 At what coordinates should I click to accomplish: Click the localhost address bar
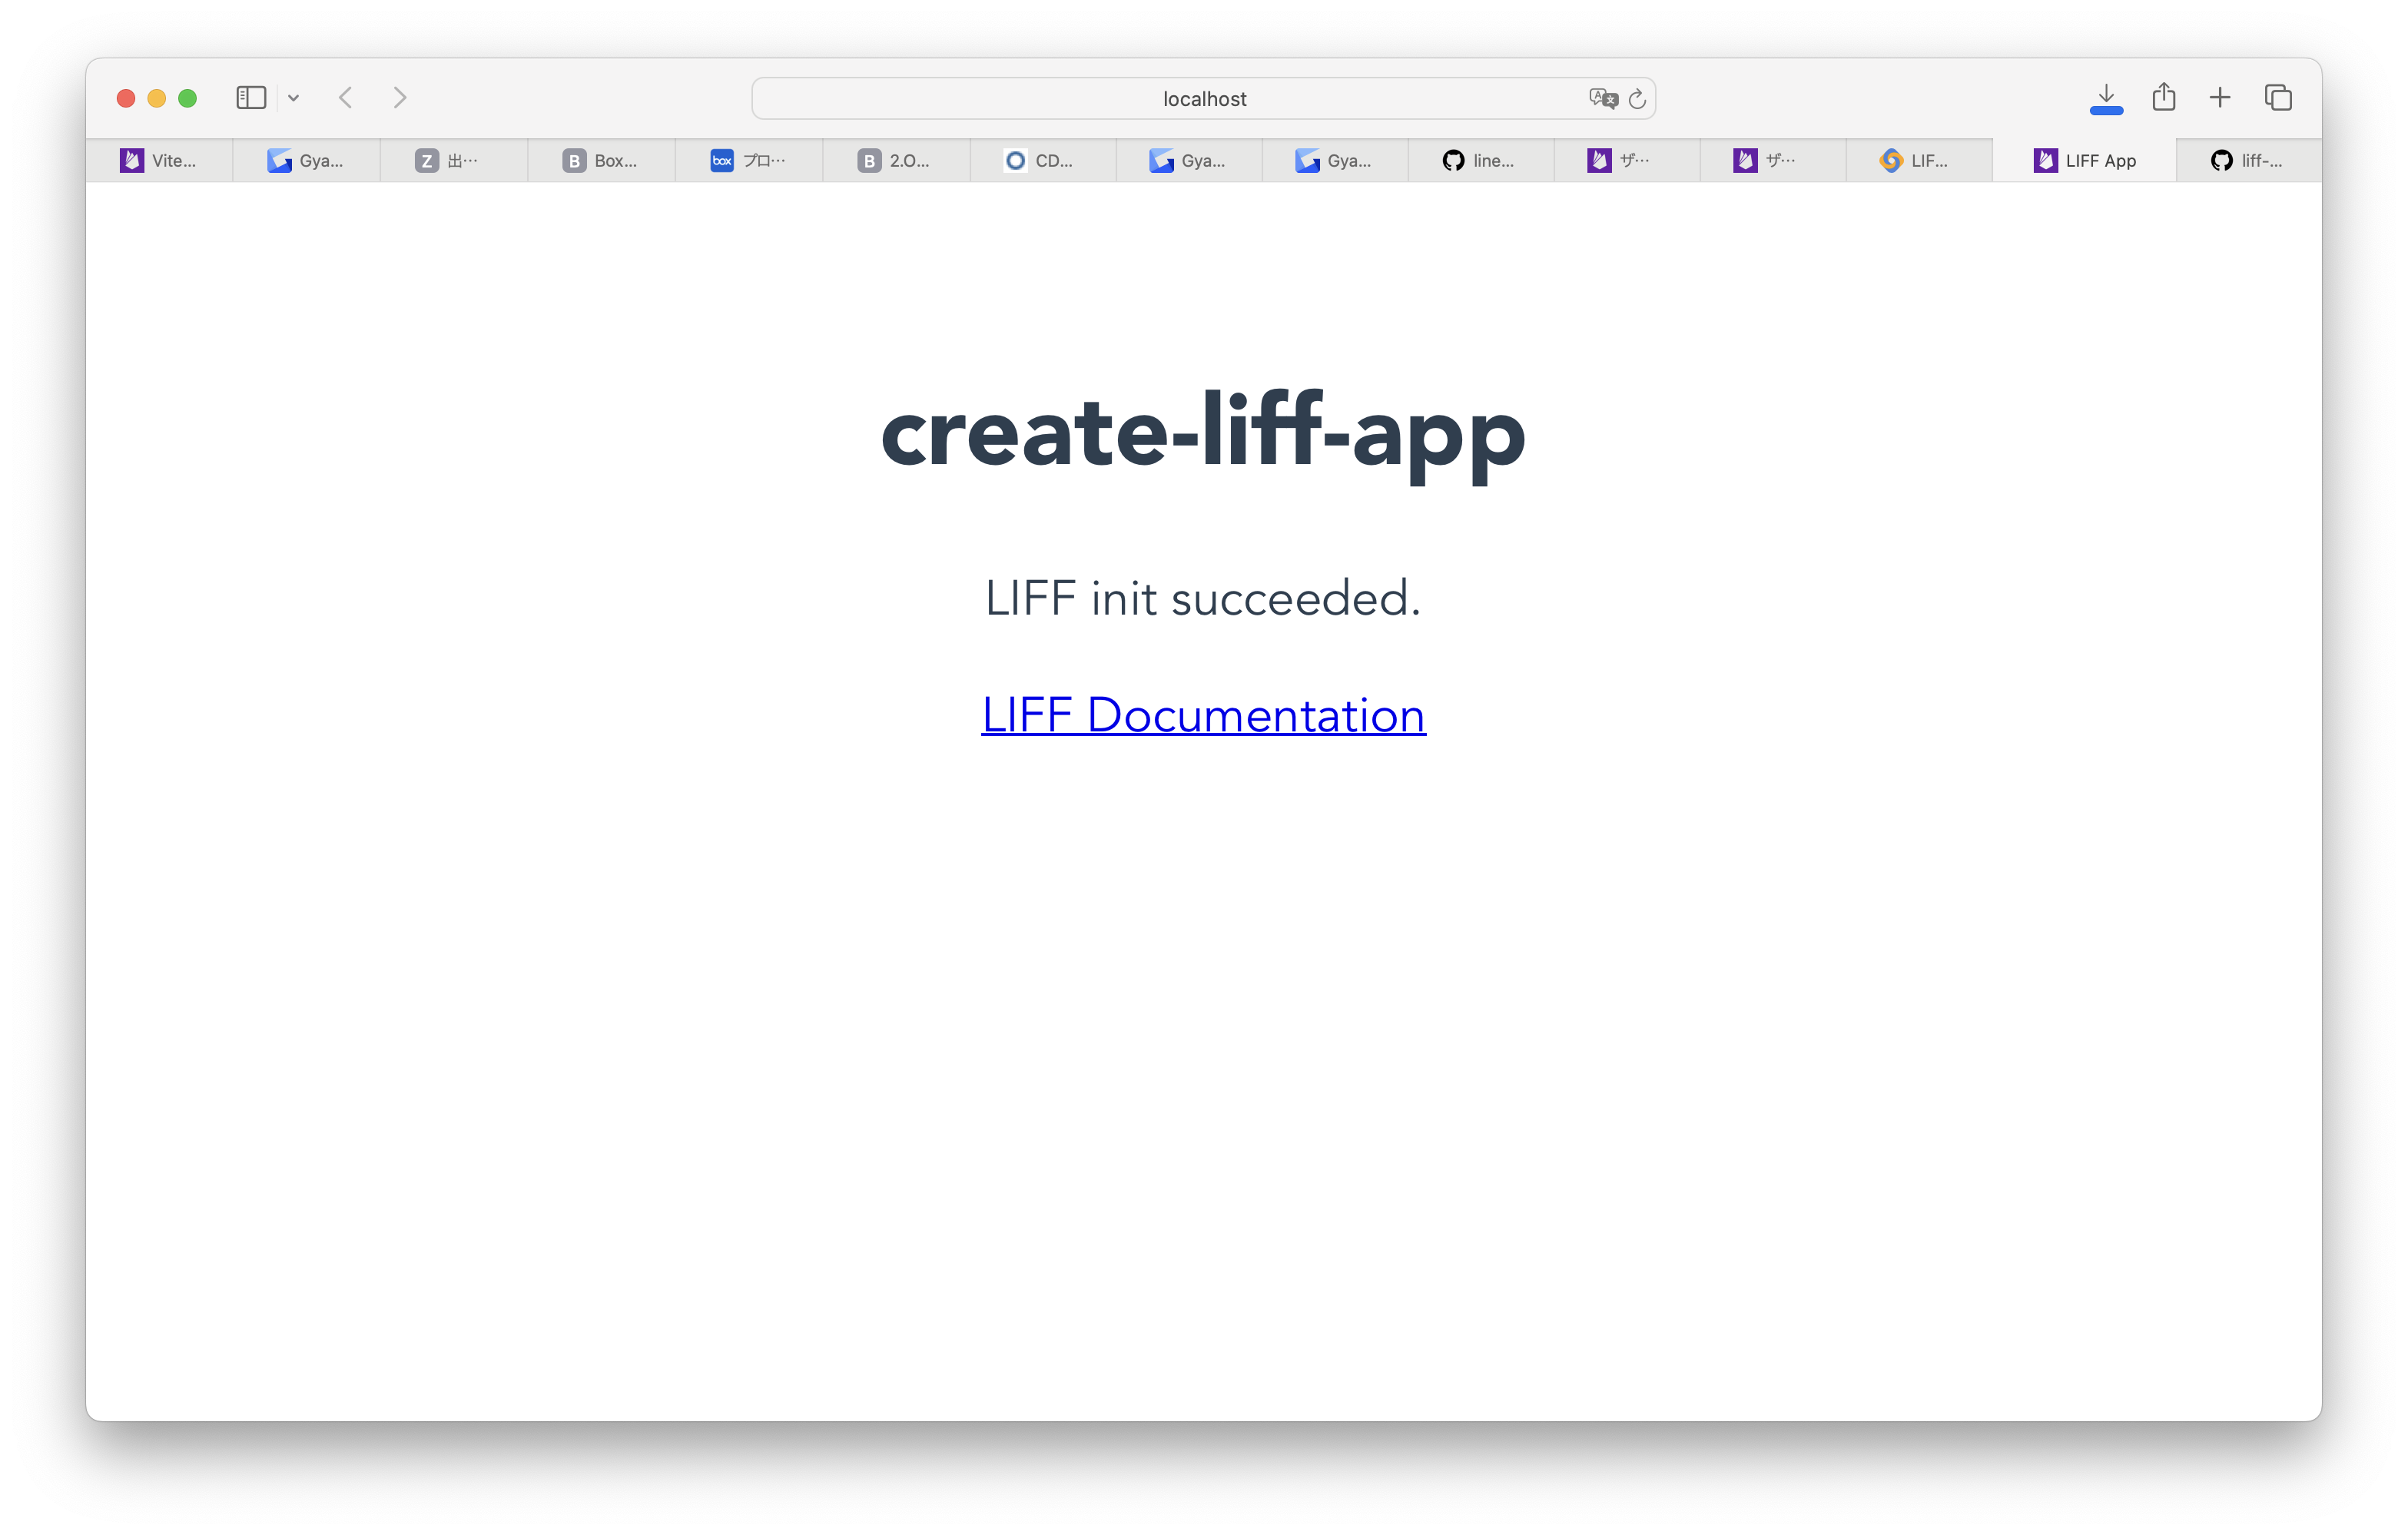[1203, 99]
